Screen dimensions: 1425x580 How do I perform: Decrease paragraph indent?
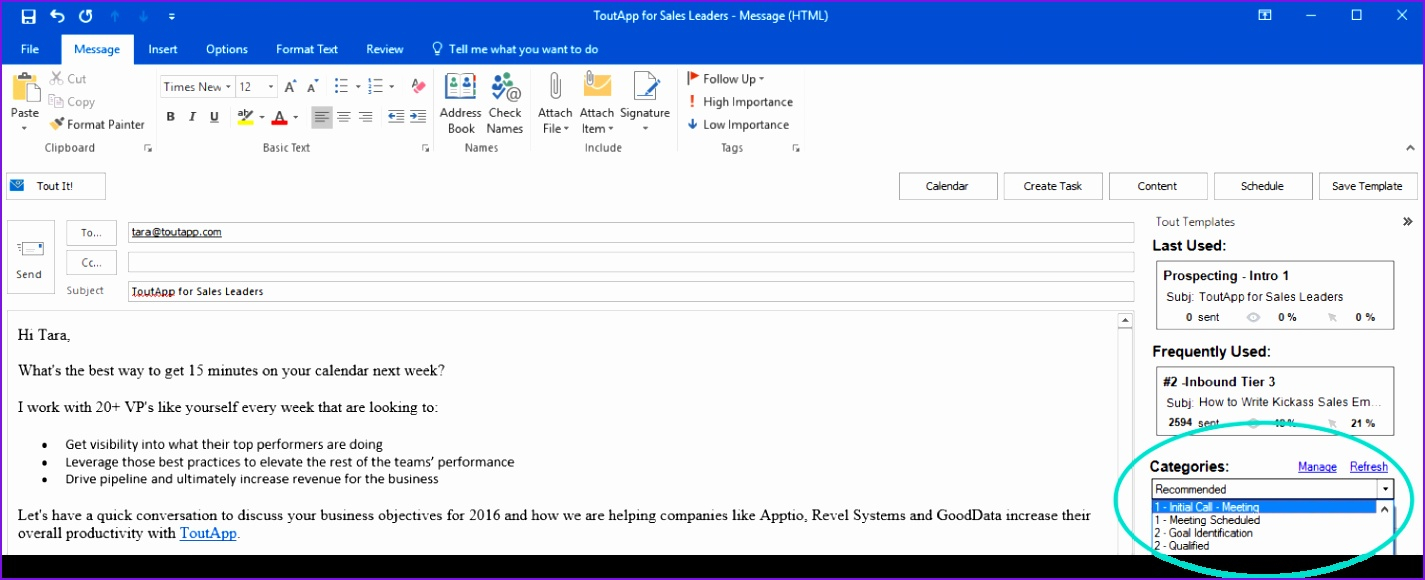click(395, 117)
